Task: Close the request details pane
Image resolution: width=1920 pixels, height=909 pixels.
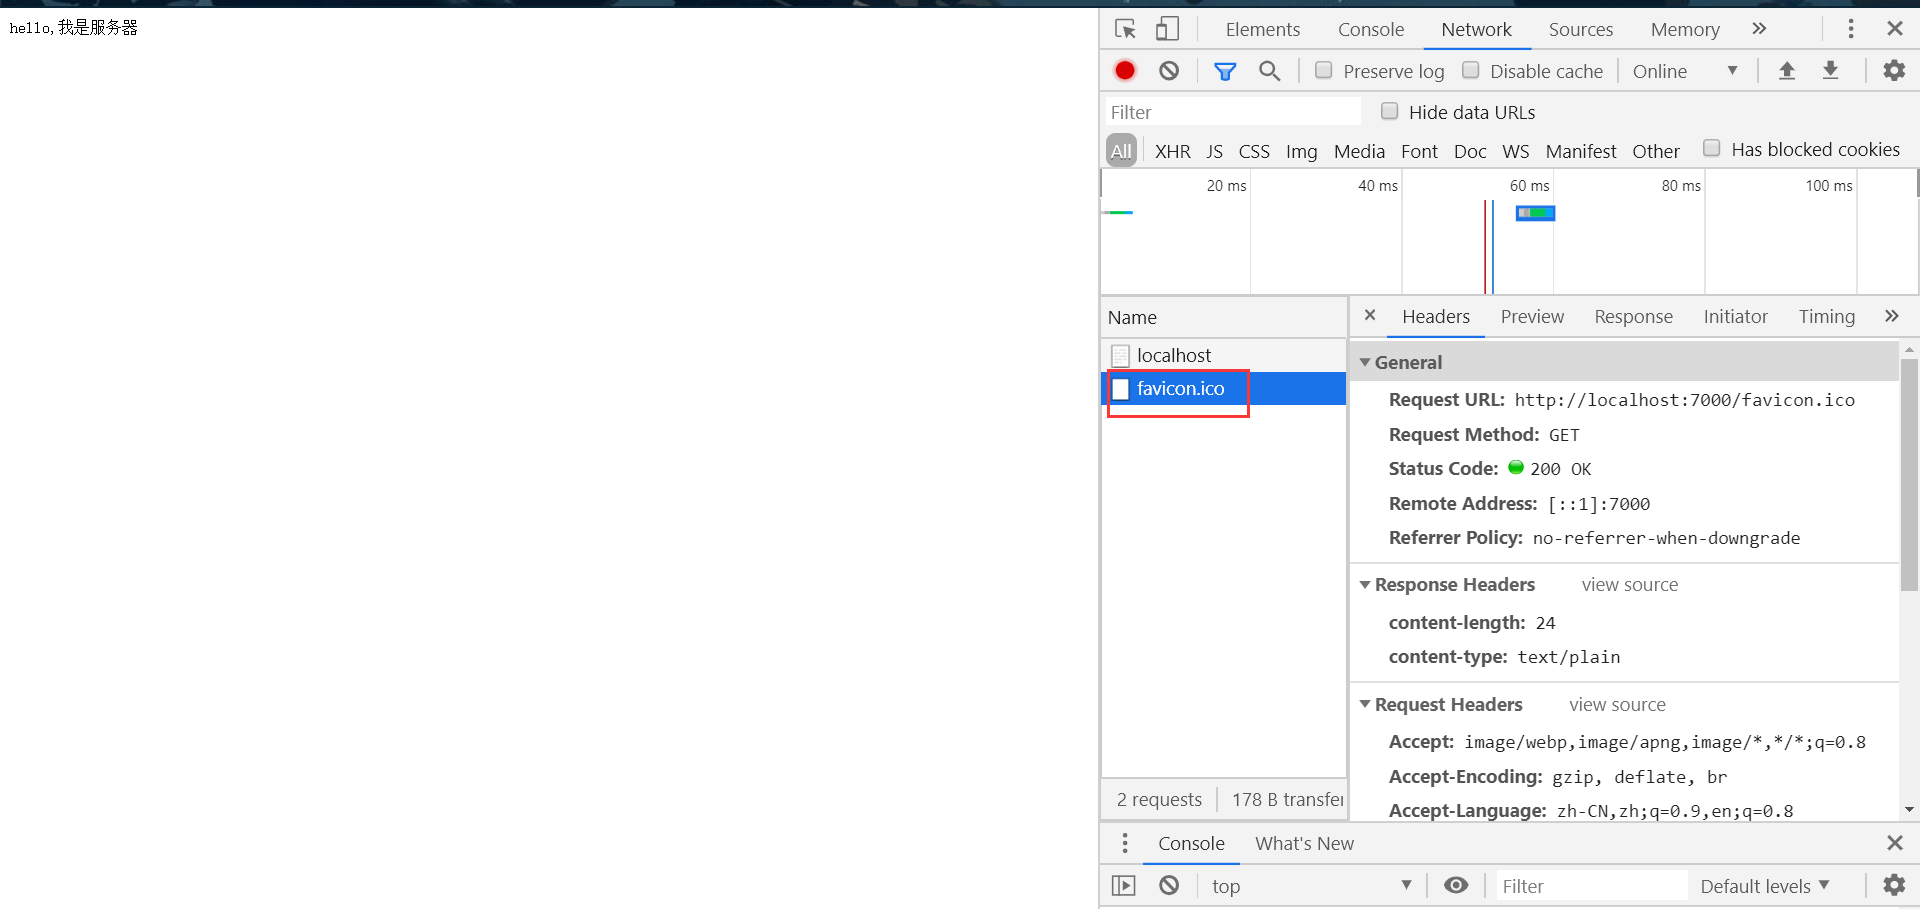Action: point(1370,315)
